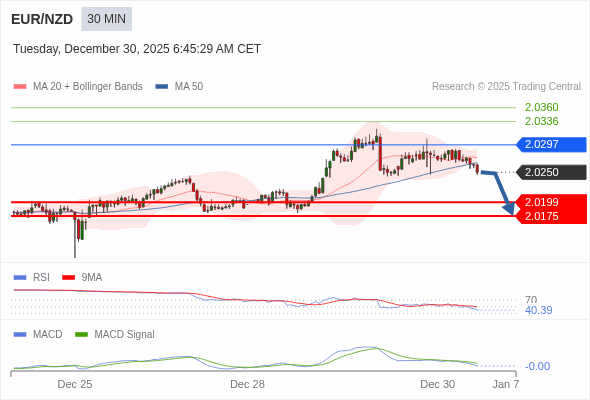Click the red 2.0199 support price tag
Viewport: 590px width, 400px height.
[x=551, y=202]
